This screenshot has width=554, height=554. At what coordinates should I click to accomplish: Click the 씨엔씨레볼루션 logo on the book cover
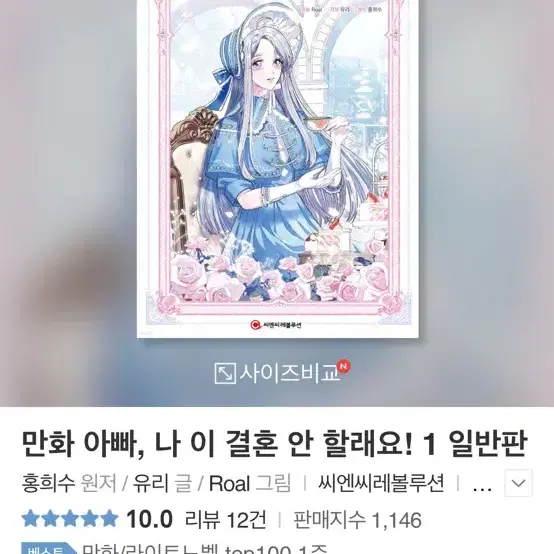click(276, 325)
